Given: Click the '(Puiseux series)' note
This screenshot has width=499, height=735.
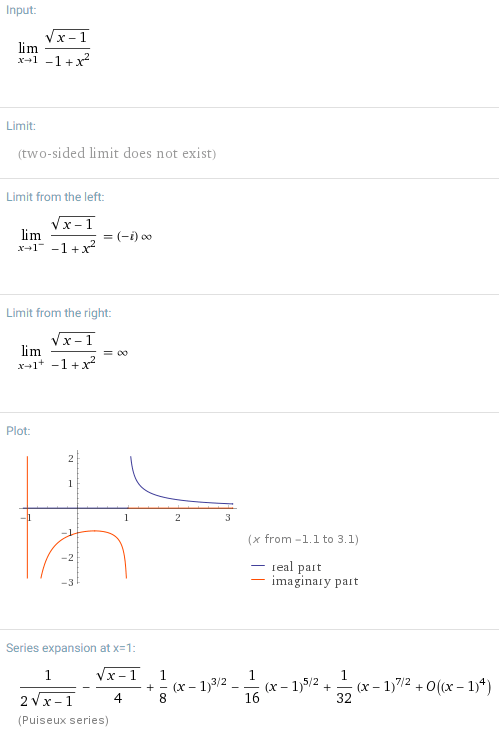Looking at the screenshot, I should (63, 720).
